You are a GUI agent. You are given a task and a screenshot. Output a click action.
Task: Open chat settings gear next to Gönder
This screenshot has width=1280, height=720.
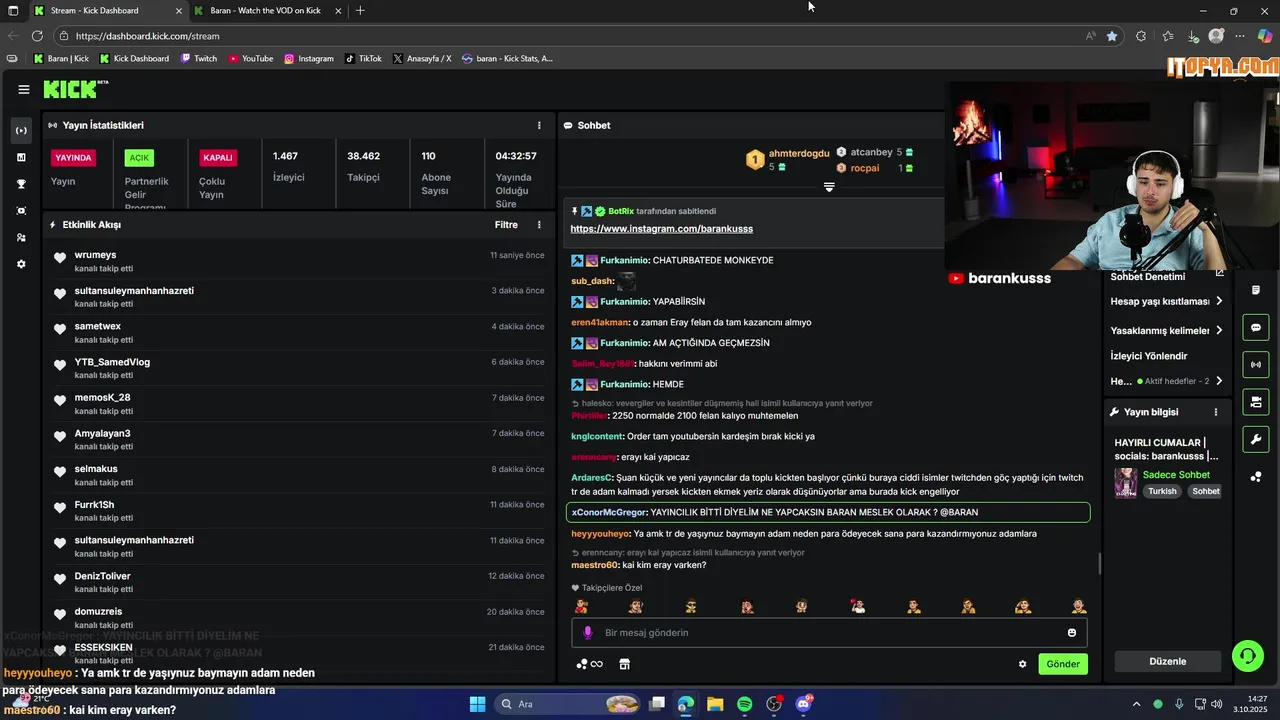(1022, 664)
